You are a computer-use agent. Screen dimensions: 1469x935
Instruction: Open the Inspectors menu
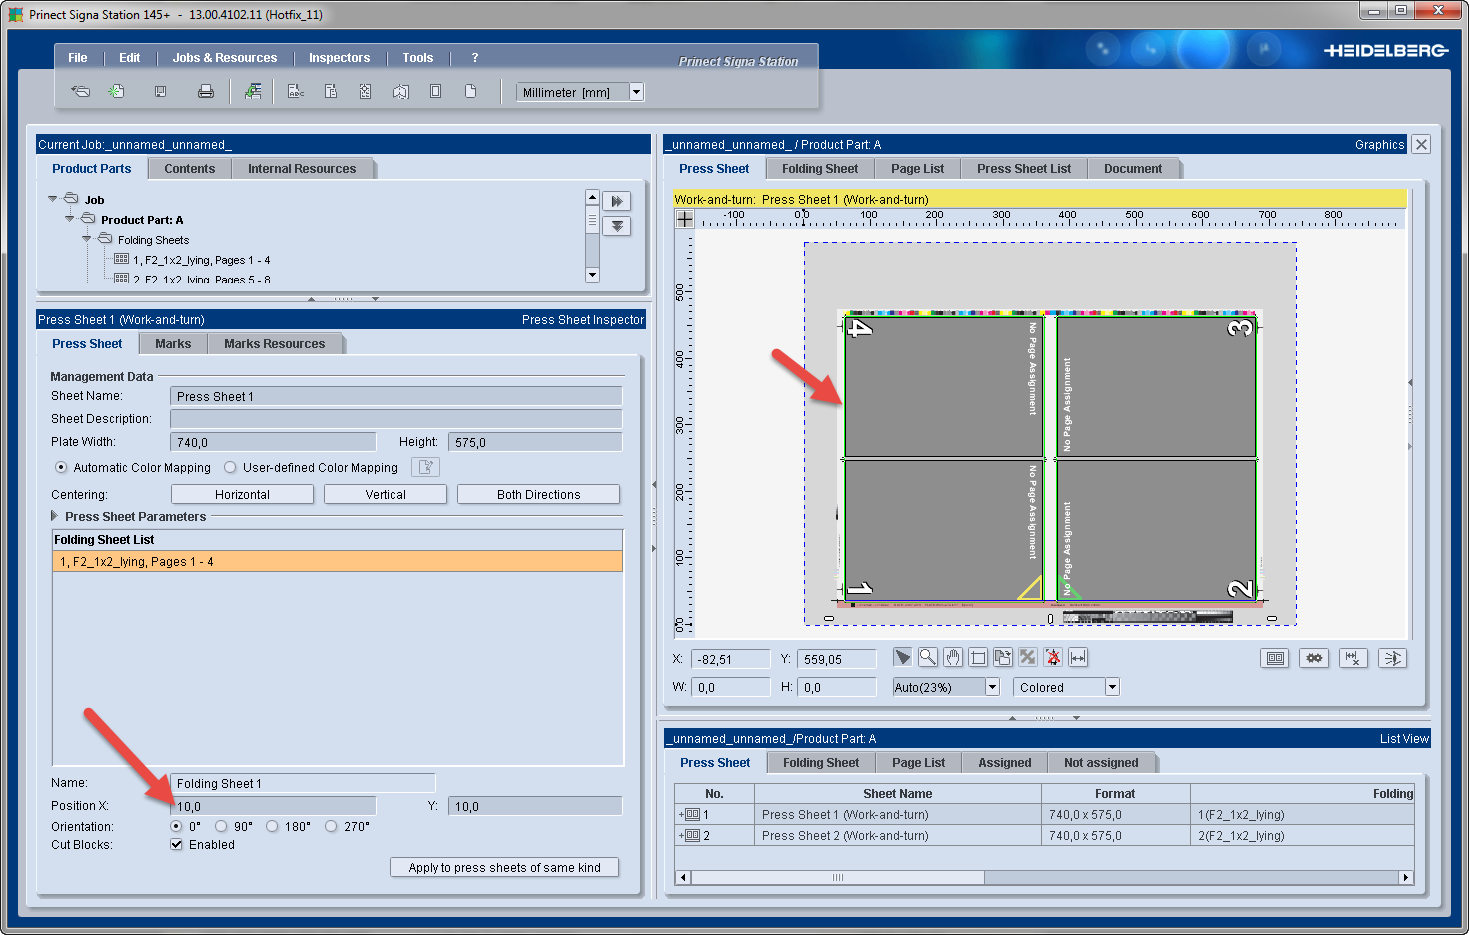click(x=339, y=58)
